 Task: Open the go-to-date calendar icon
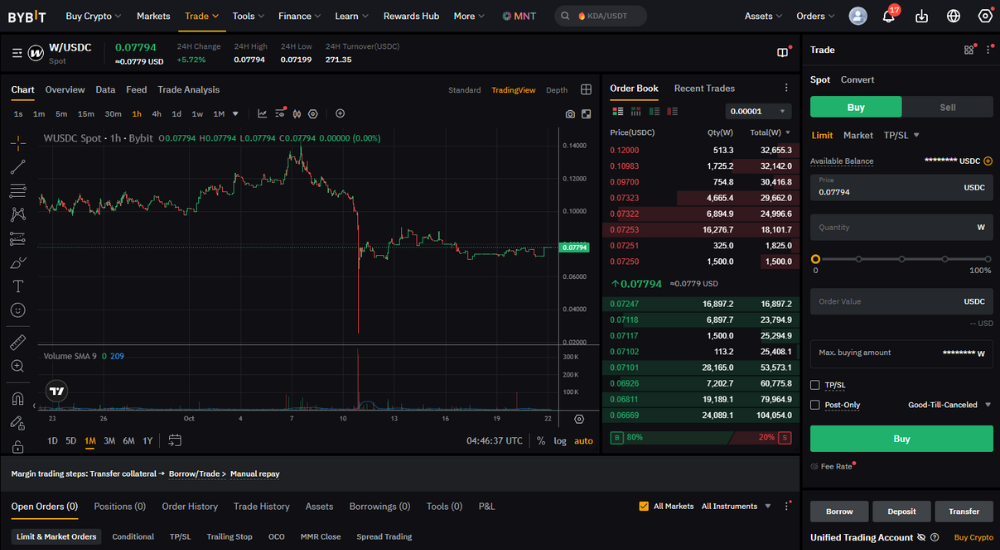click(x=175, y=440)
